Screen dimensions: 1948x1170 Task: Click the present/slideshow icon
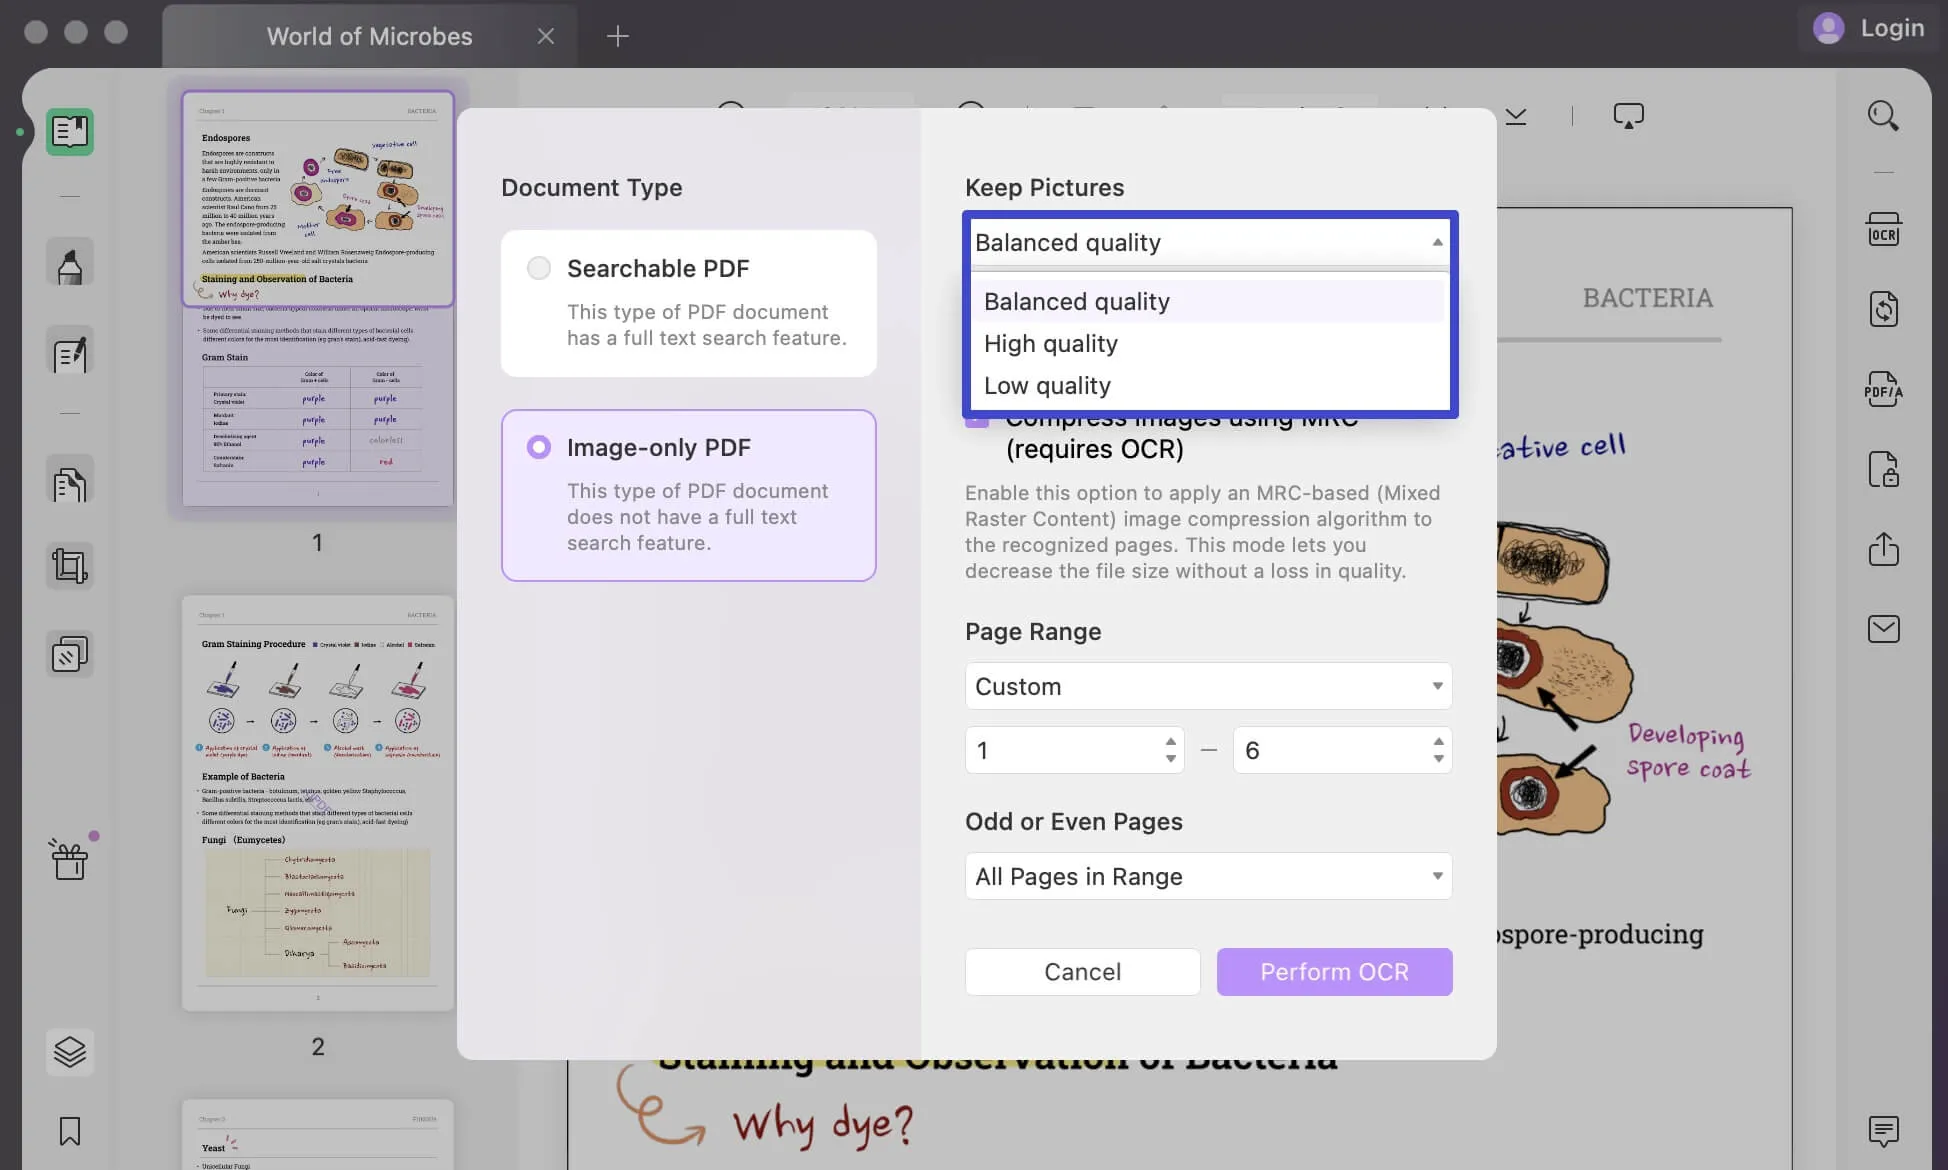1628,117
